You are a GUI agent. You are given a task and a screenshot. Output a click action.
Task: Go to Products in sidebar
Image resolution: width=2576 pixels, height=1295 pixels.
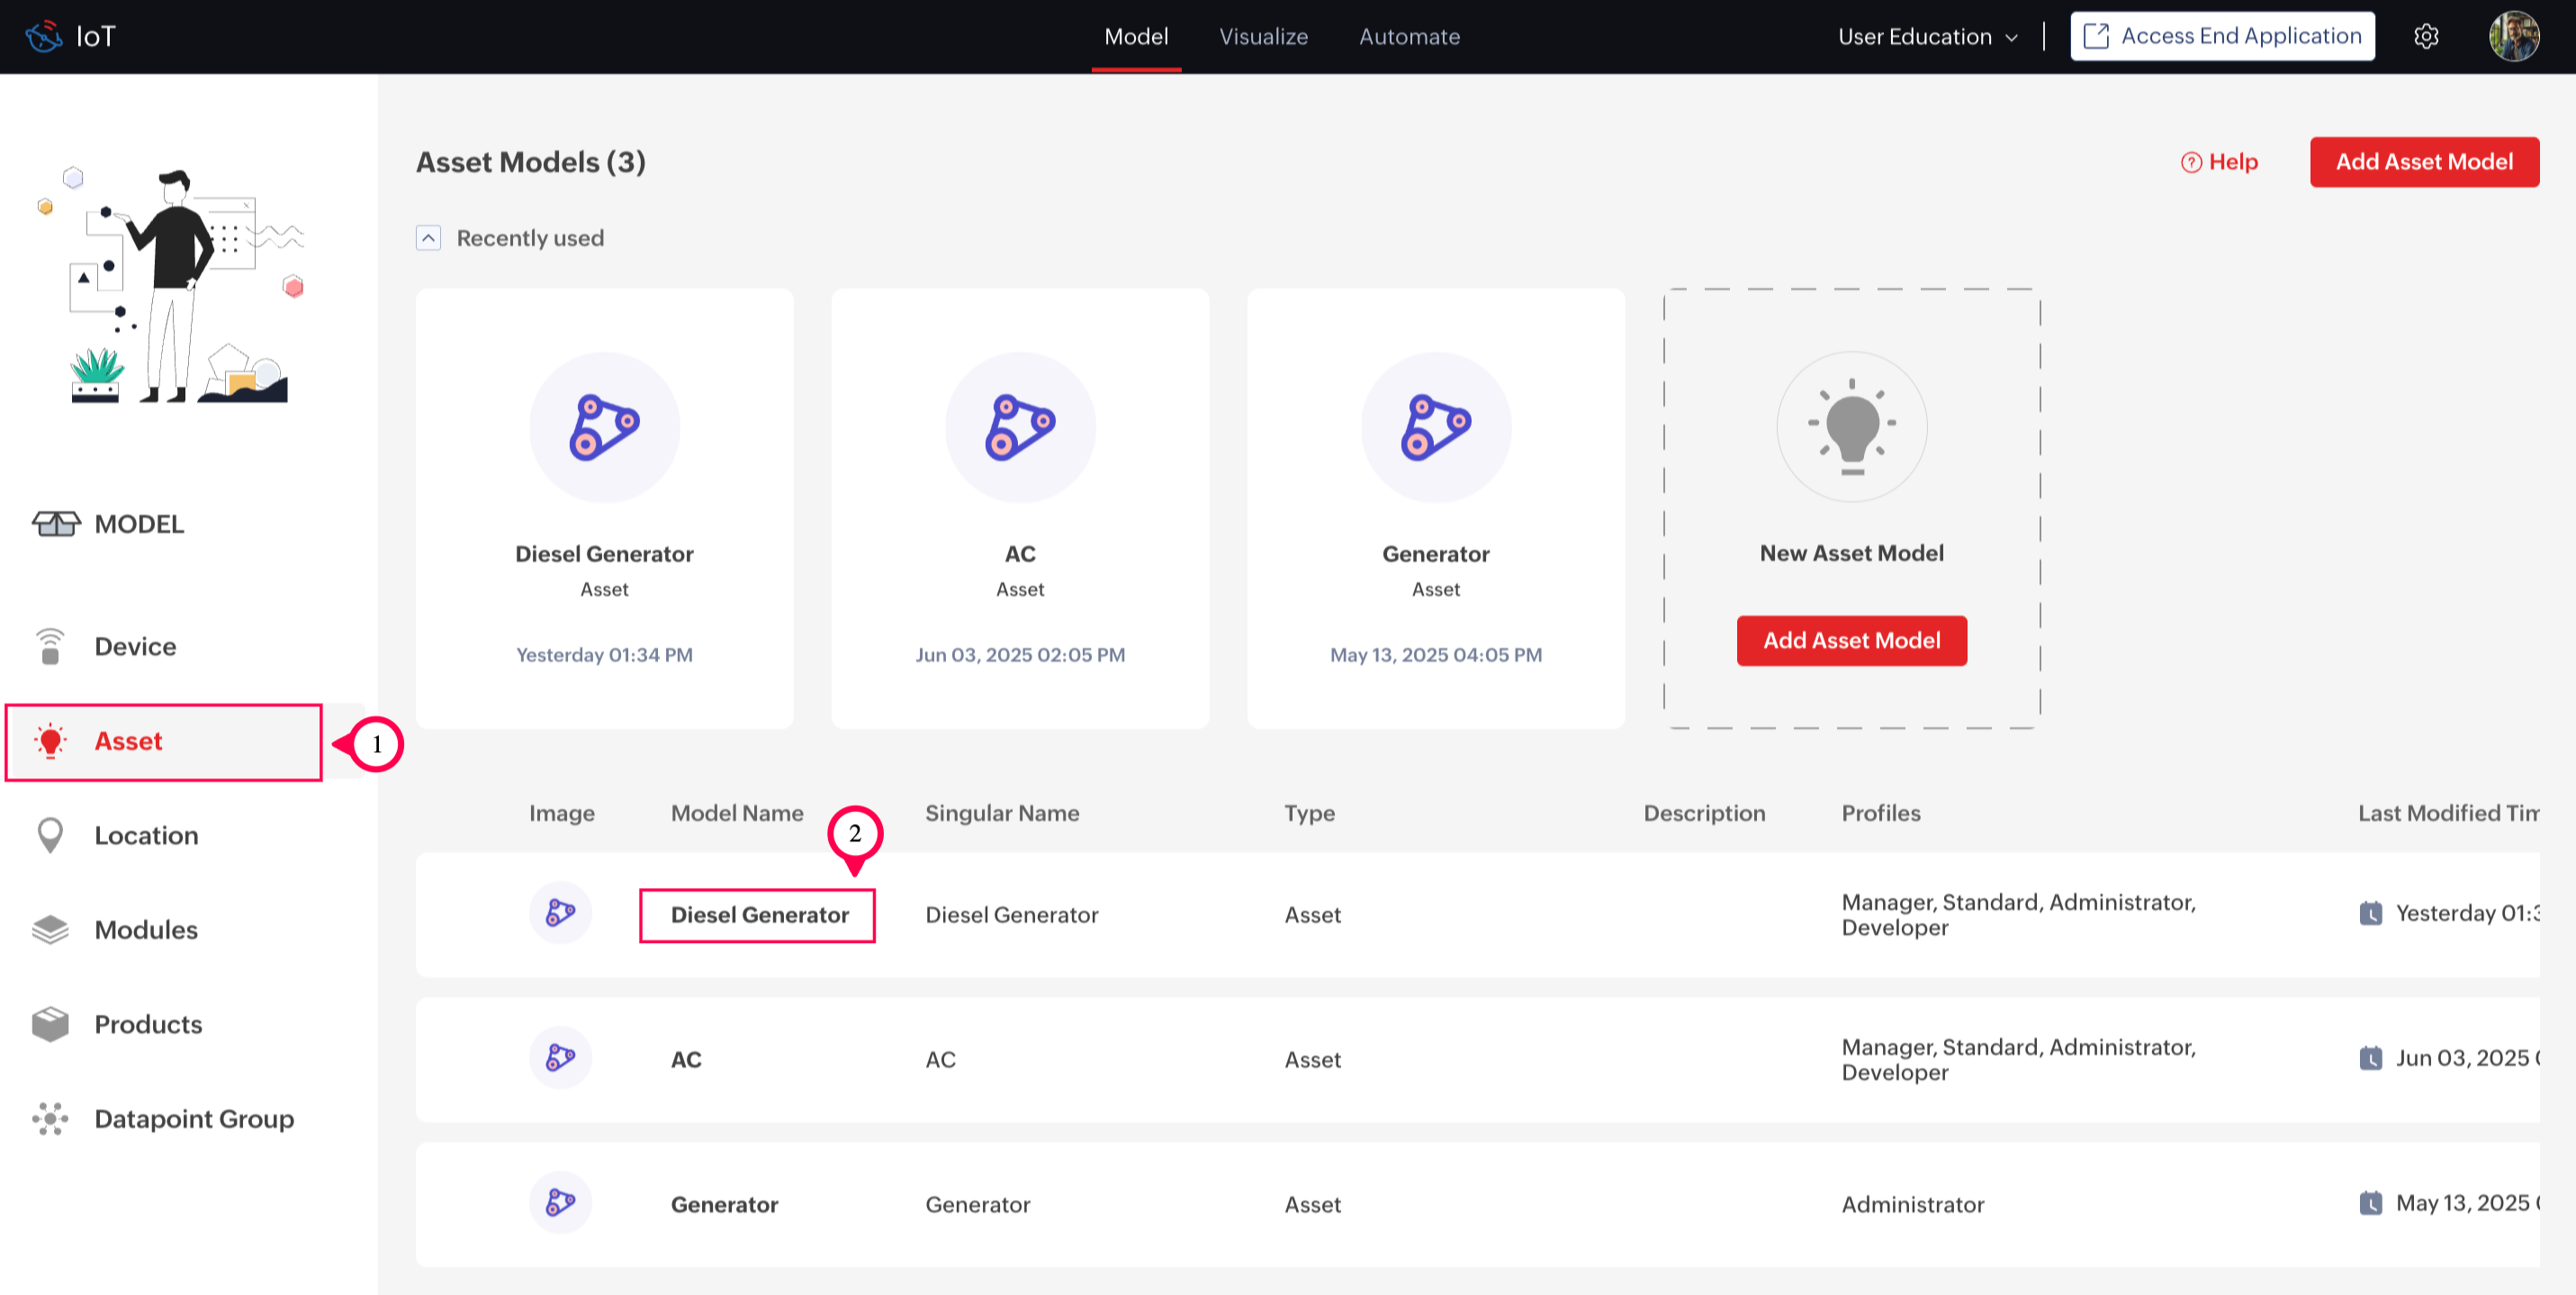148,1024
